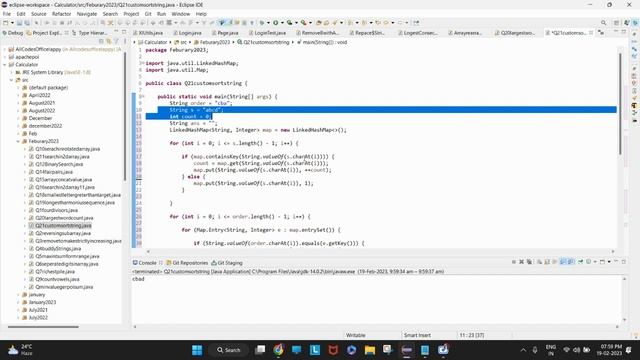Click Calculator in the editor breadcrumb
The height and width of the screenshot is (360, 640).
pyautogui.click(x=155, y=42)
